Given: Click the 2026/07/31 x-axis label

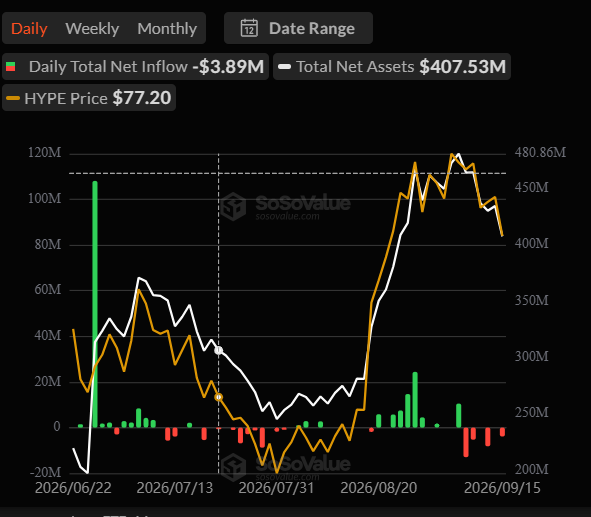Looking at the screenshot, I should click(x=276, y=488).
